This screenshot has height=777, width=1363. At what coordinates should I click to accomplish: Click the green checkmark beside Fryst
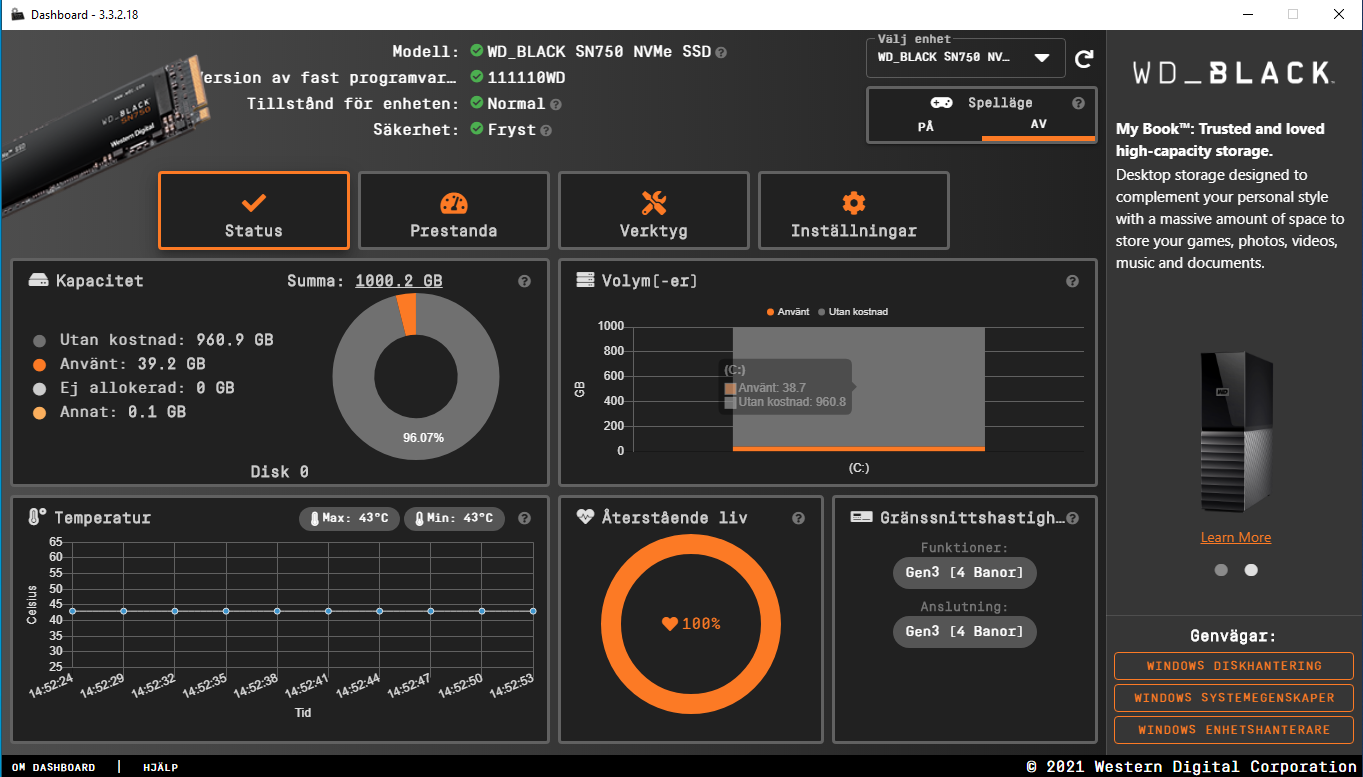click(x=477, y=129)
